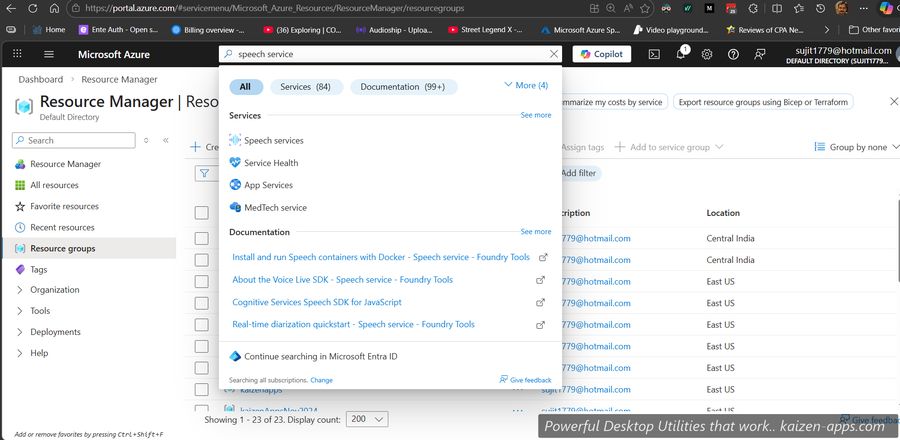Open Install and run Speech containers doc link
The image size is (900, 440).
coord(381,258)
